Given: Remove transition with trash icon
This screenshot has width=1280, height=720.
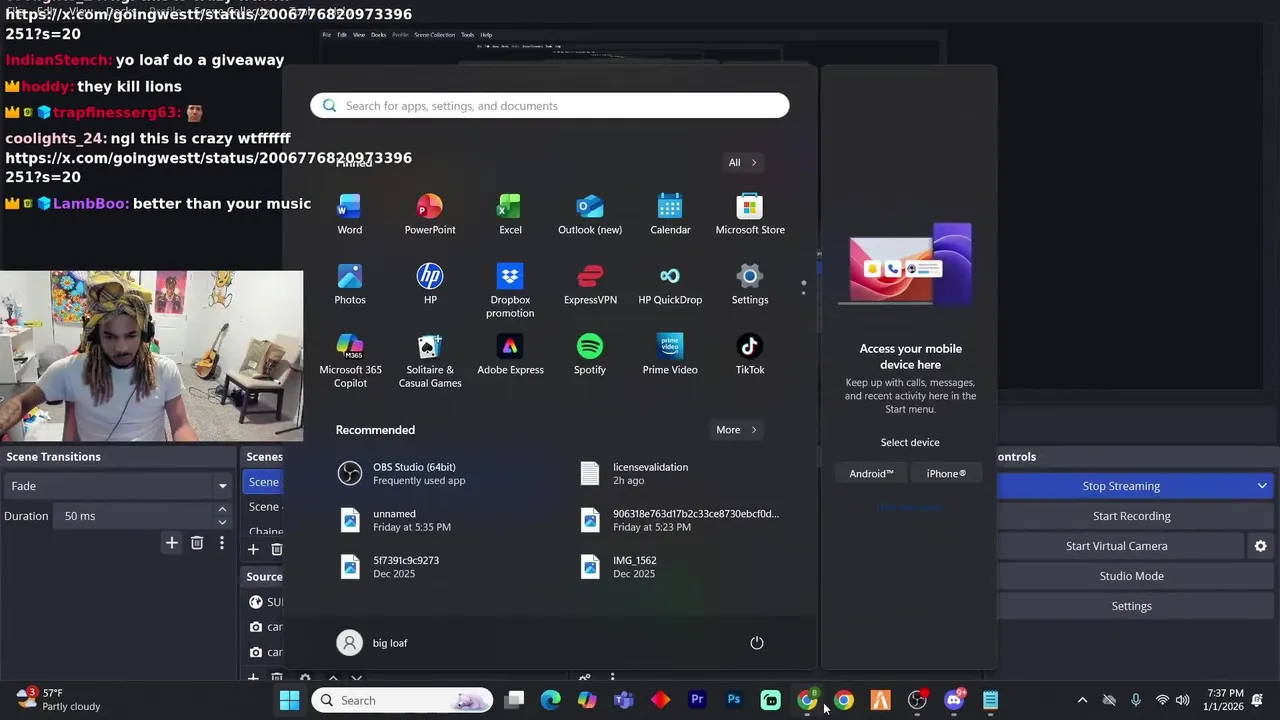Looking at the screenshot, I should (197, 542).
